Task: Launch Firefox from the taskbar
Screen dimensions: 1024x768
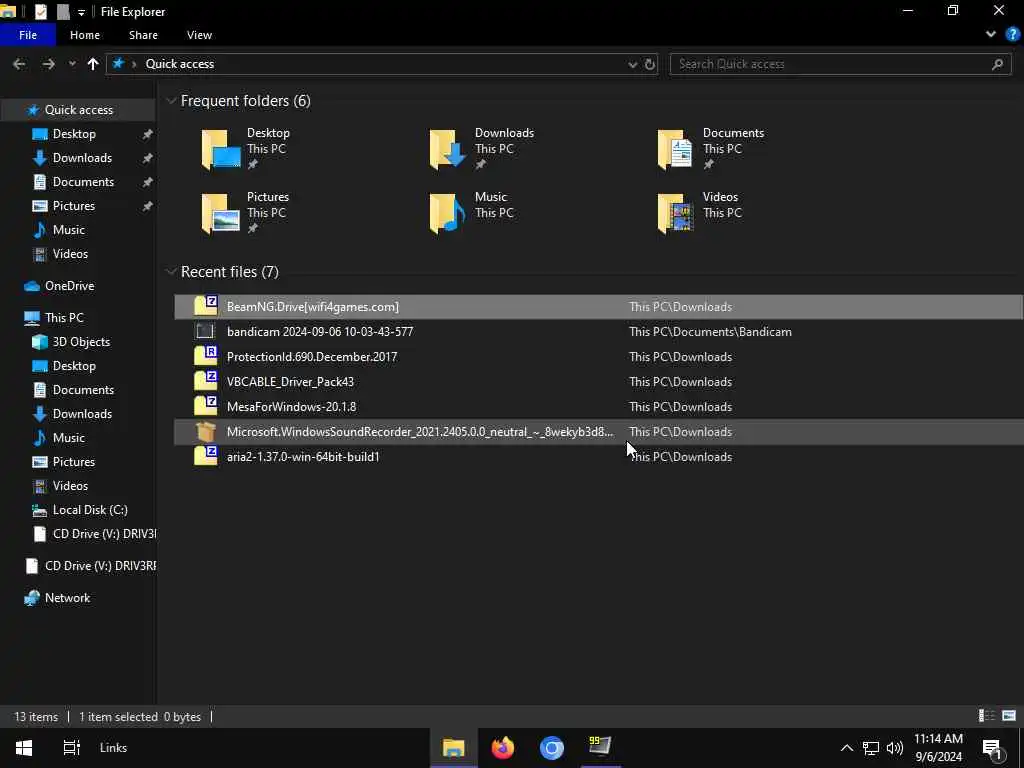Action: point(503,748)
